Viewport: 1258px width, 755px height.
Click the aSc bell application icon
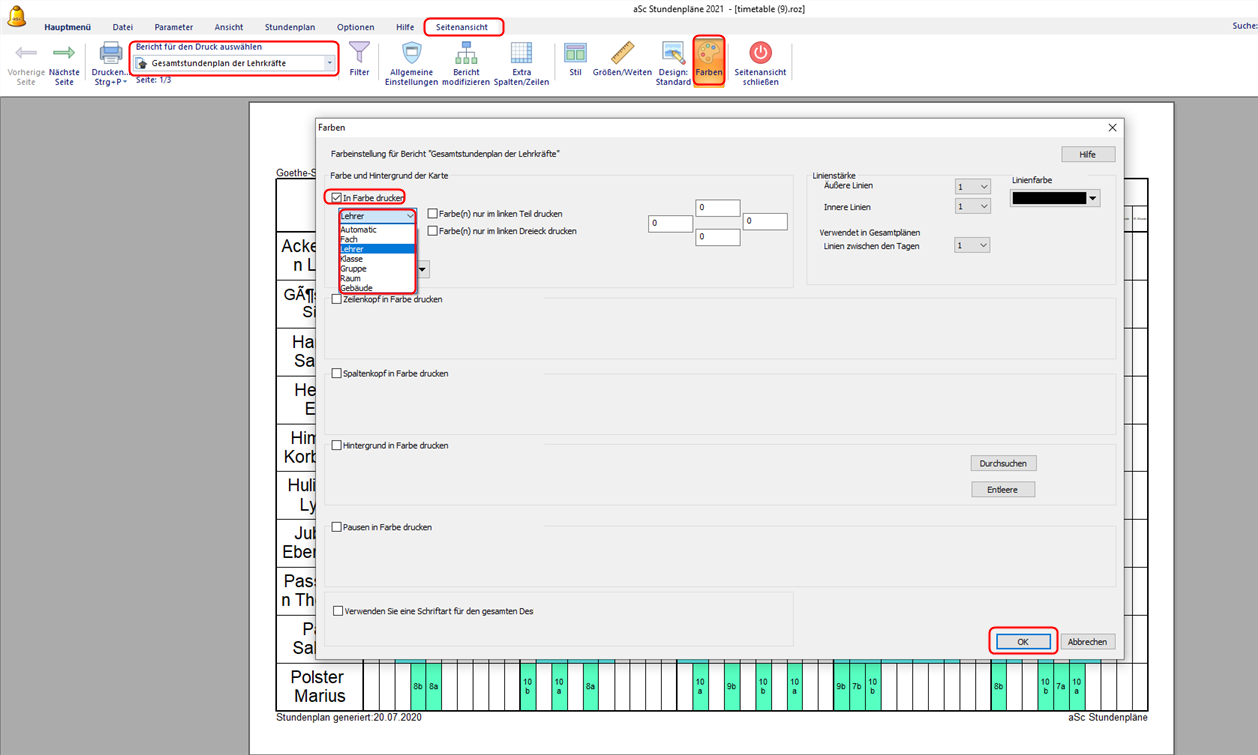pyautogui.click(x=16, y=16)
